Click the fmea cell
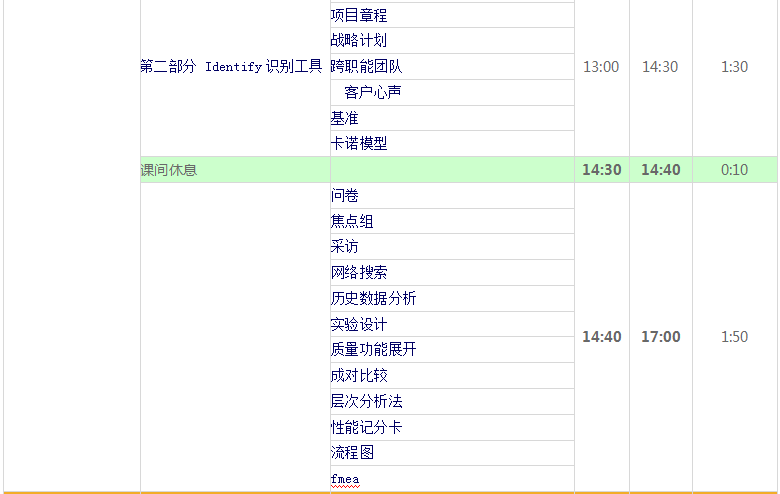The image size is (780, 494). point(452,479)
